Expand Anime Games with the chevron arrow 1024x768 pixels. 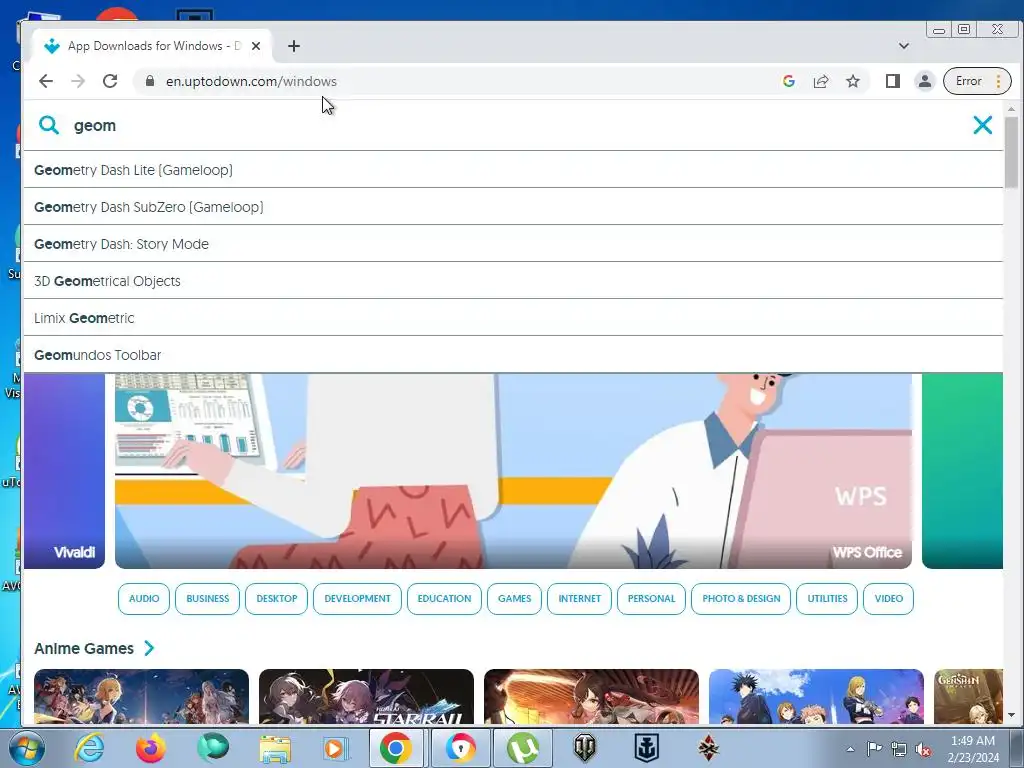click(149, 648)
